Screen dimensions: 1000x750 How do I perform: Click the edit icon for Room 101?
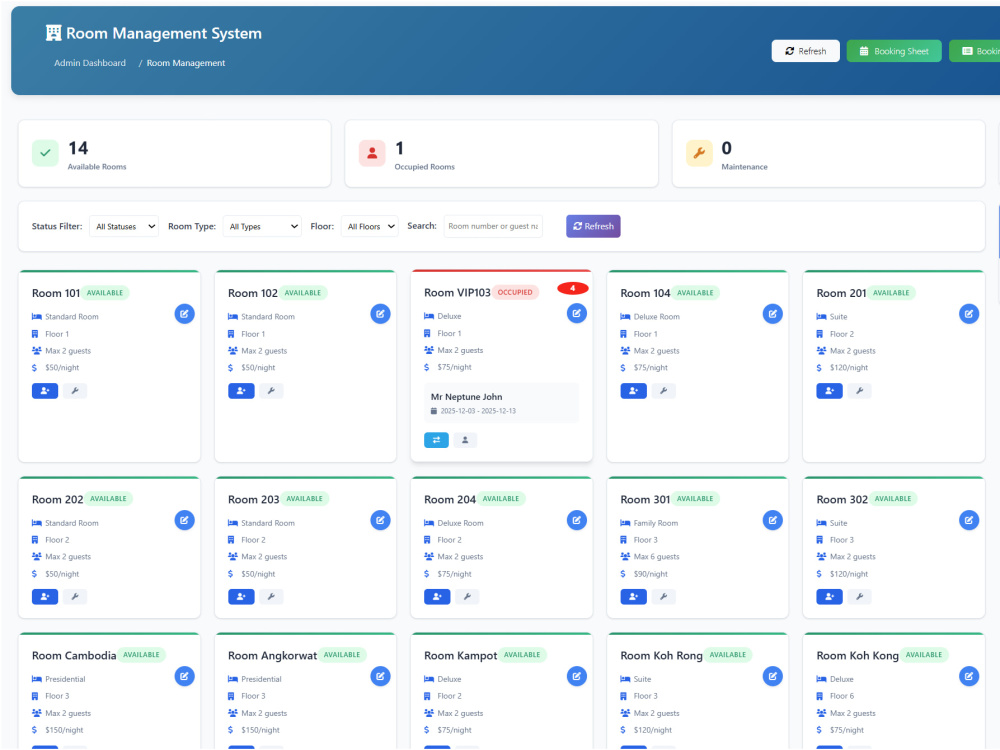[184, 314]
